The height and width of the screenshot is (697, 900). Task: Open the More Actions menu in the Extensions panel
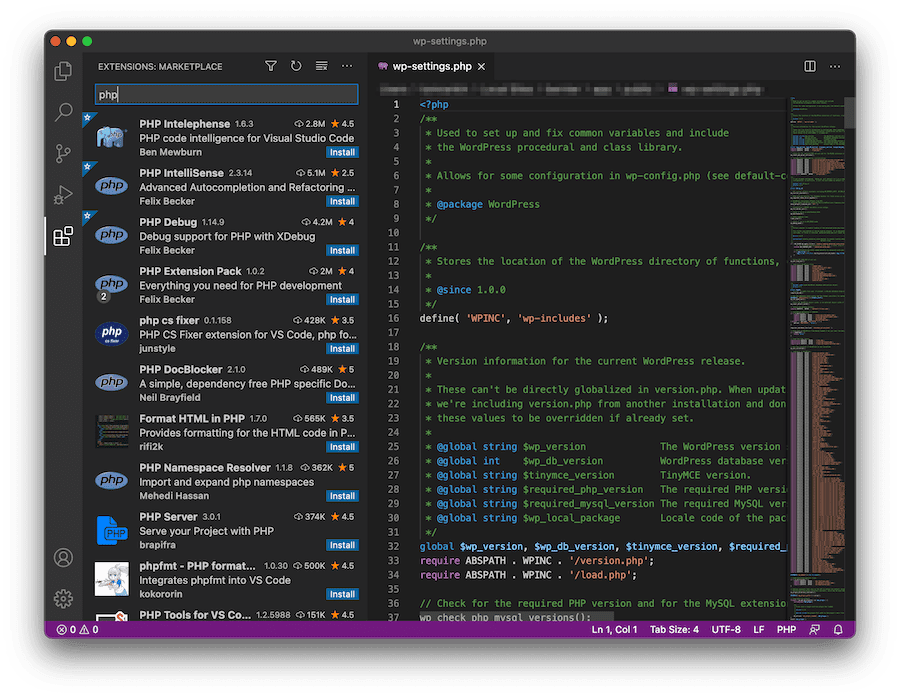(x=346, y=65)
